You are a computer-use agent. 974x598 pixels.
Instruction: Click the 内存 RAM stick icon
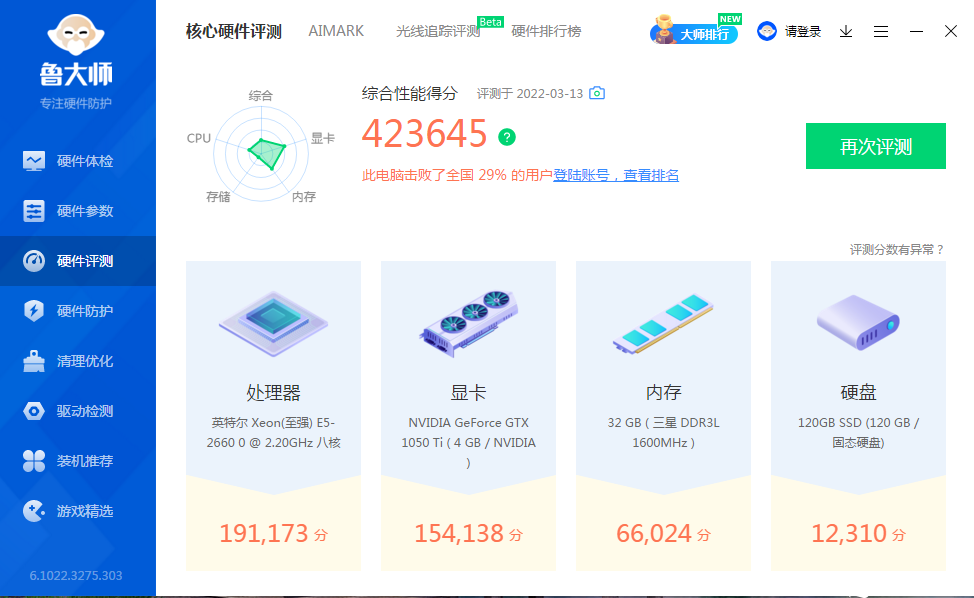coord(663,324)
